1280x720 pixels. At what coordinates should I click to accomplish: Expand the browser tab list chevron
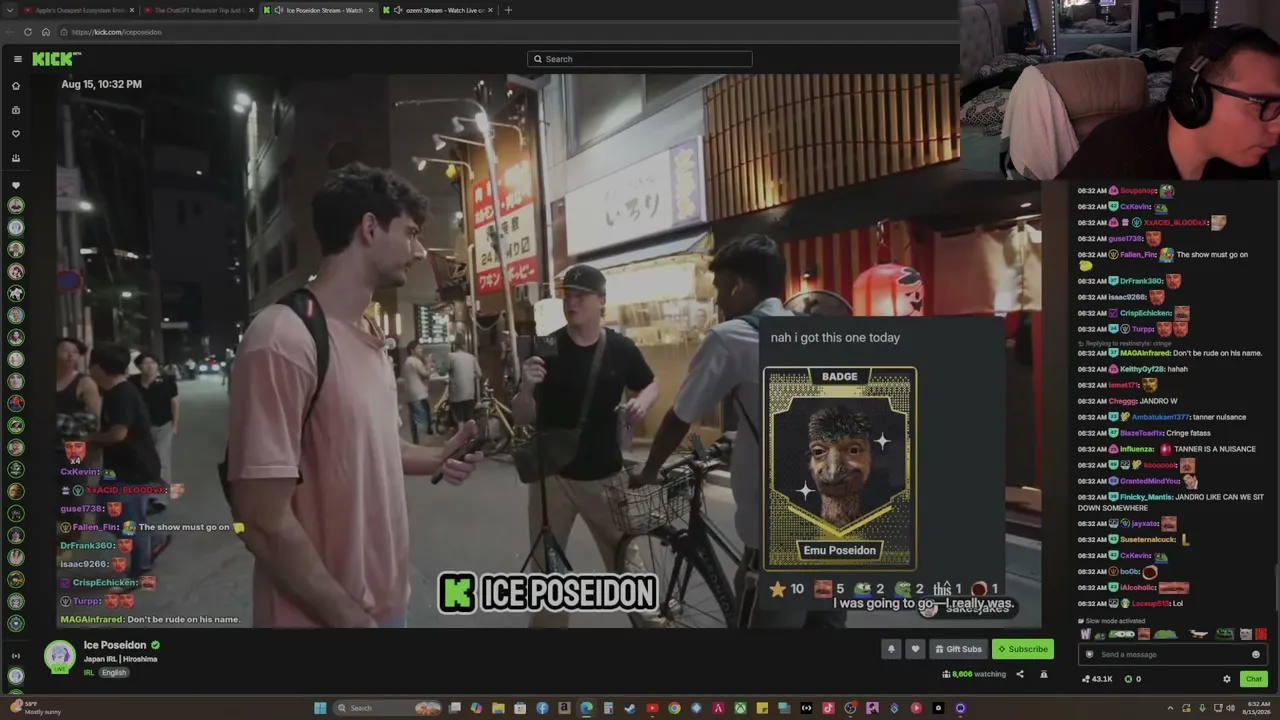click(8, 10)
